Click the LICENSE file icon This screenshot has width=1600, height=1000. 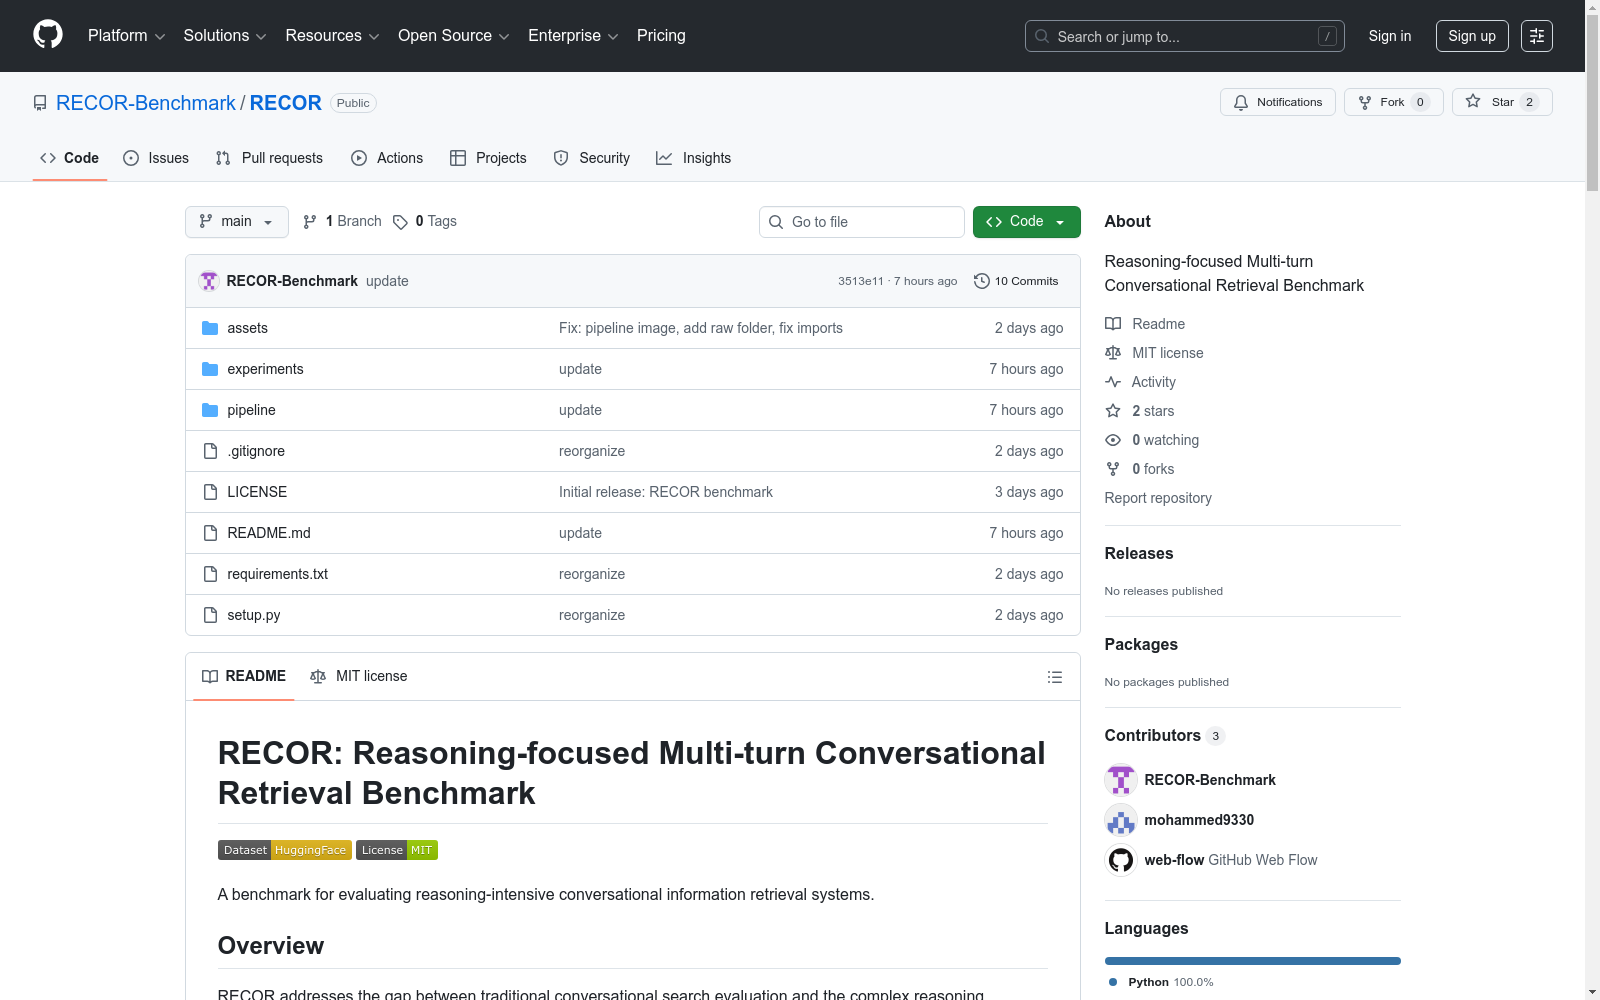click(210, 492)
